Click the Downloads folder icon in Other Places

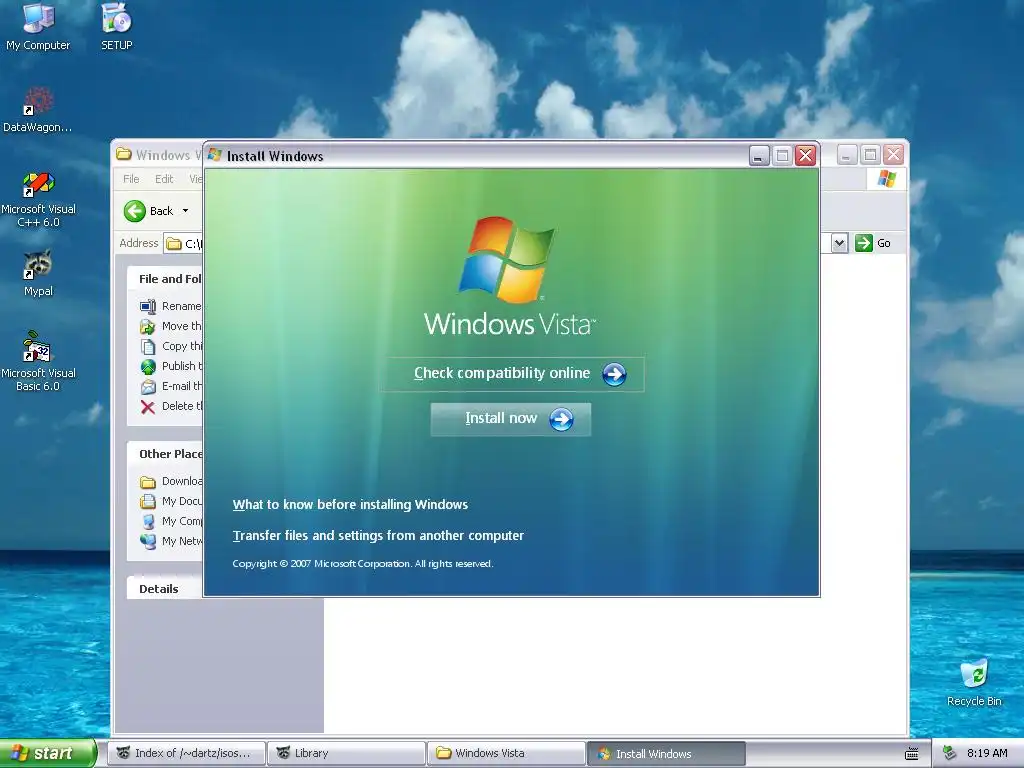148,482
